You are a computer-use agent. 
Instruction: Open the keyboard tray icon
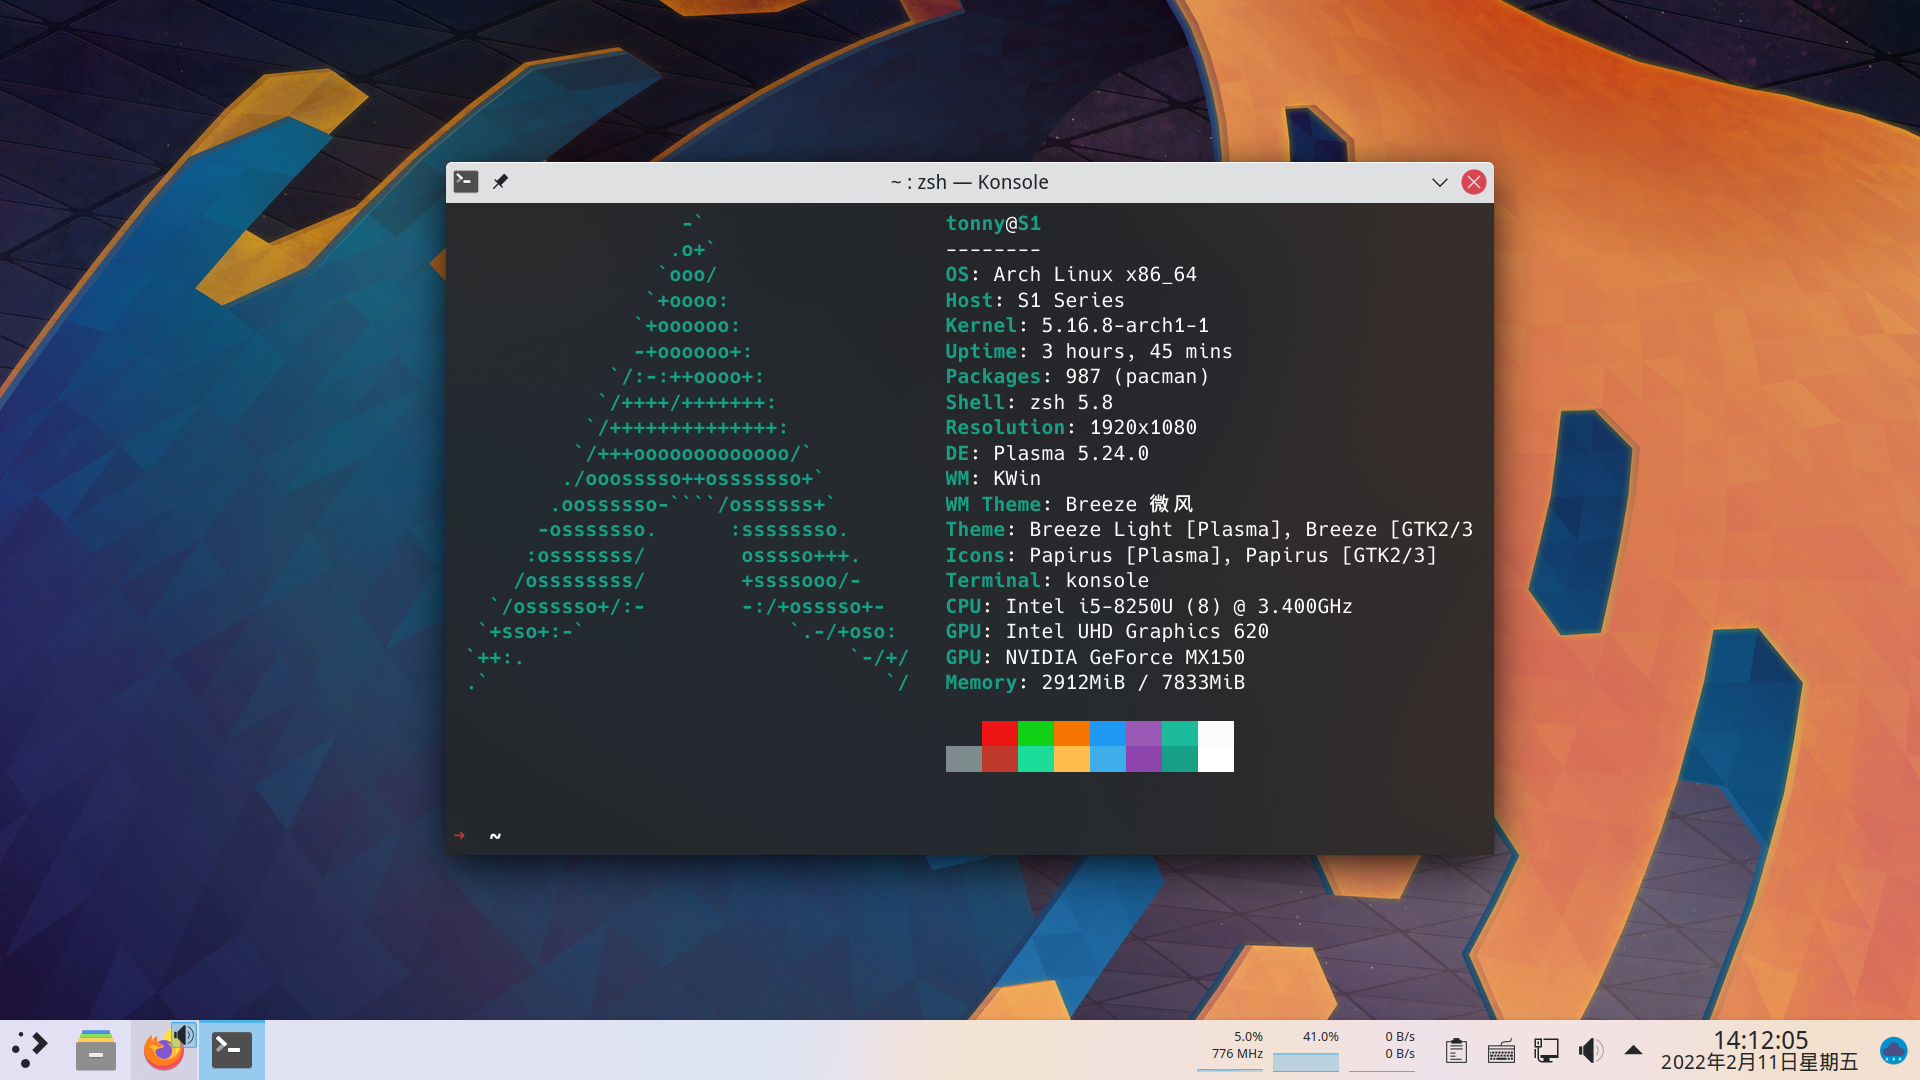1501,1051
